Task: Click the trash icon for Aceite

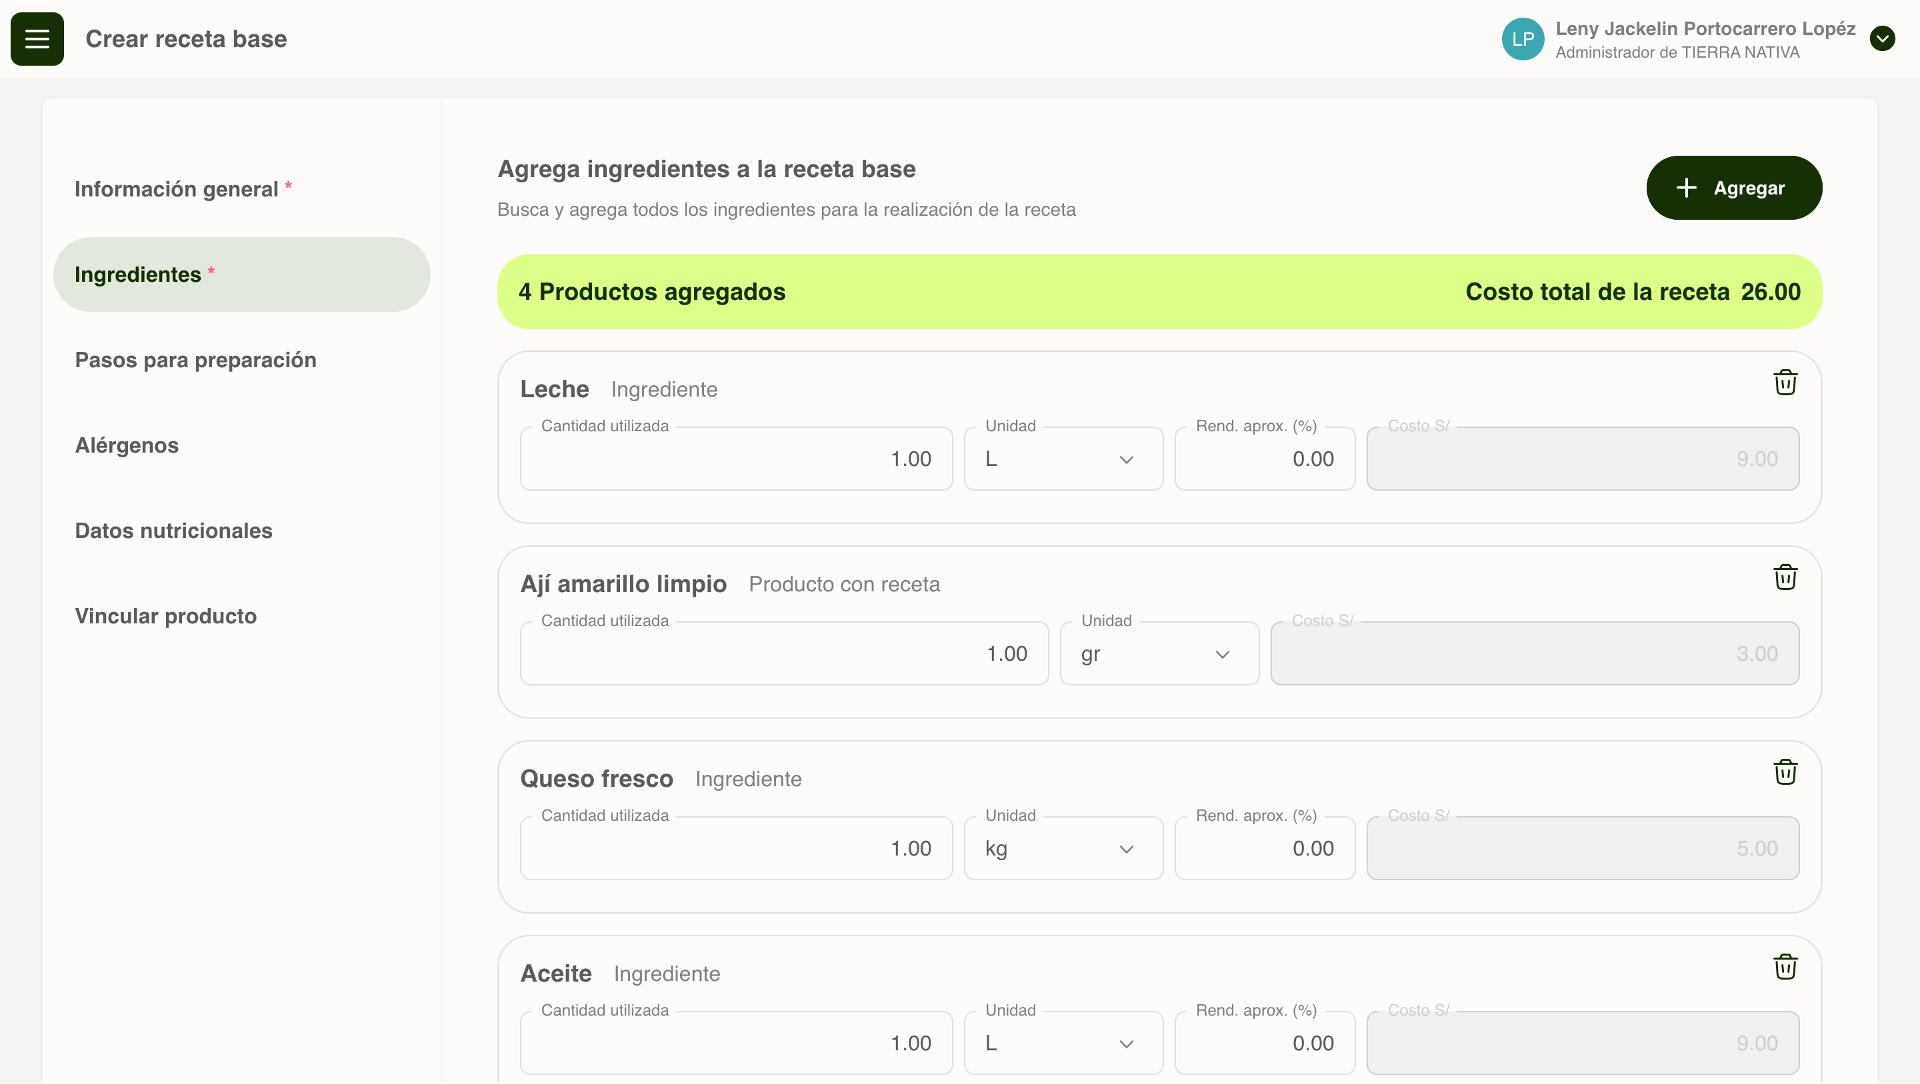Action: tap(1785, 967)
